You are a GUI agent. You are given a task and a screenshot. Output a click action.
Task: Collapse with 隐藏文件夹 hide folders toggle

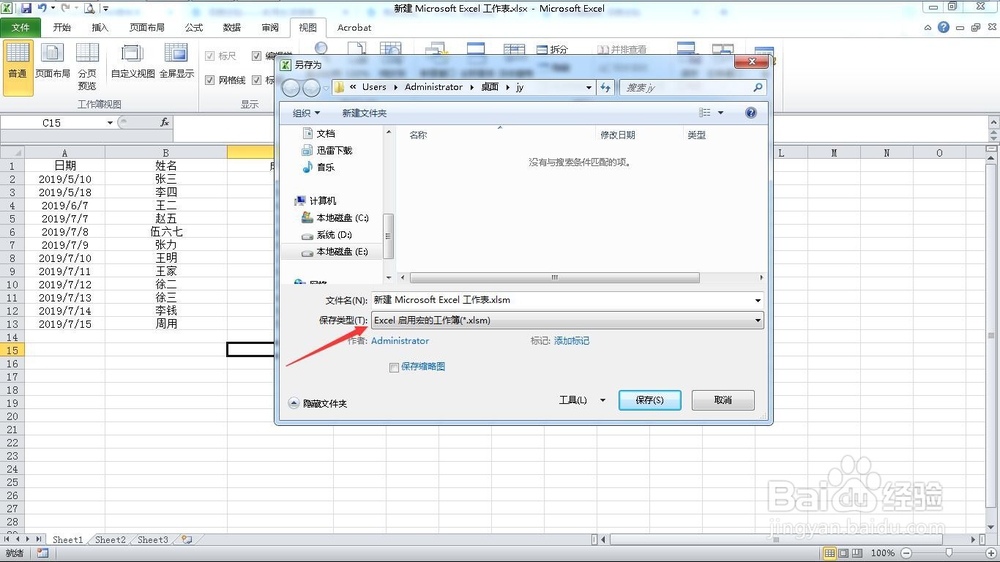tap(318, 403)
